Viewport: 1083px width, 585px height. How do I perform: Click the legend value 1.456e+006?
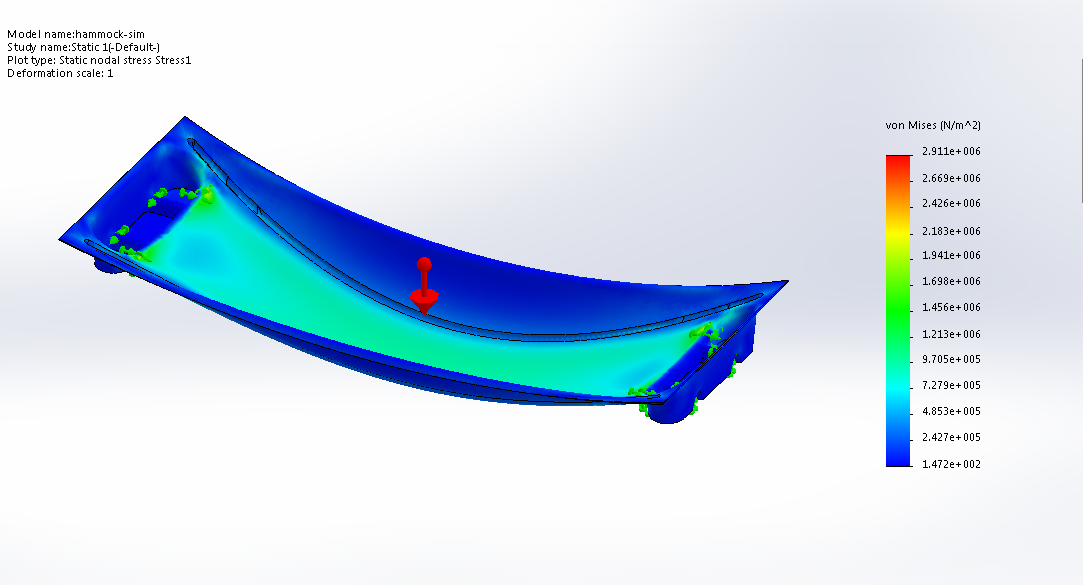click(951, 307)
